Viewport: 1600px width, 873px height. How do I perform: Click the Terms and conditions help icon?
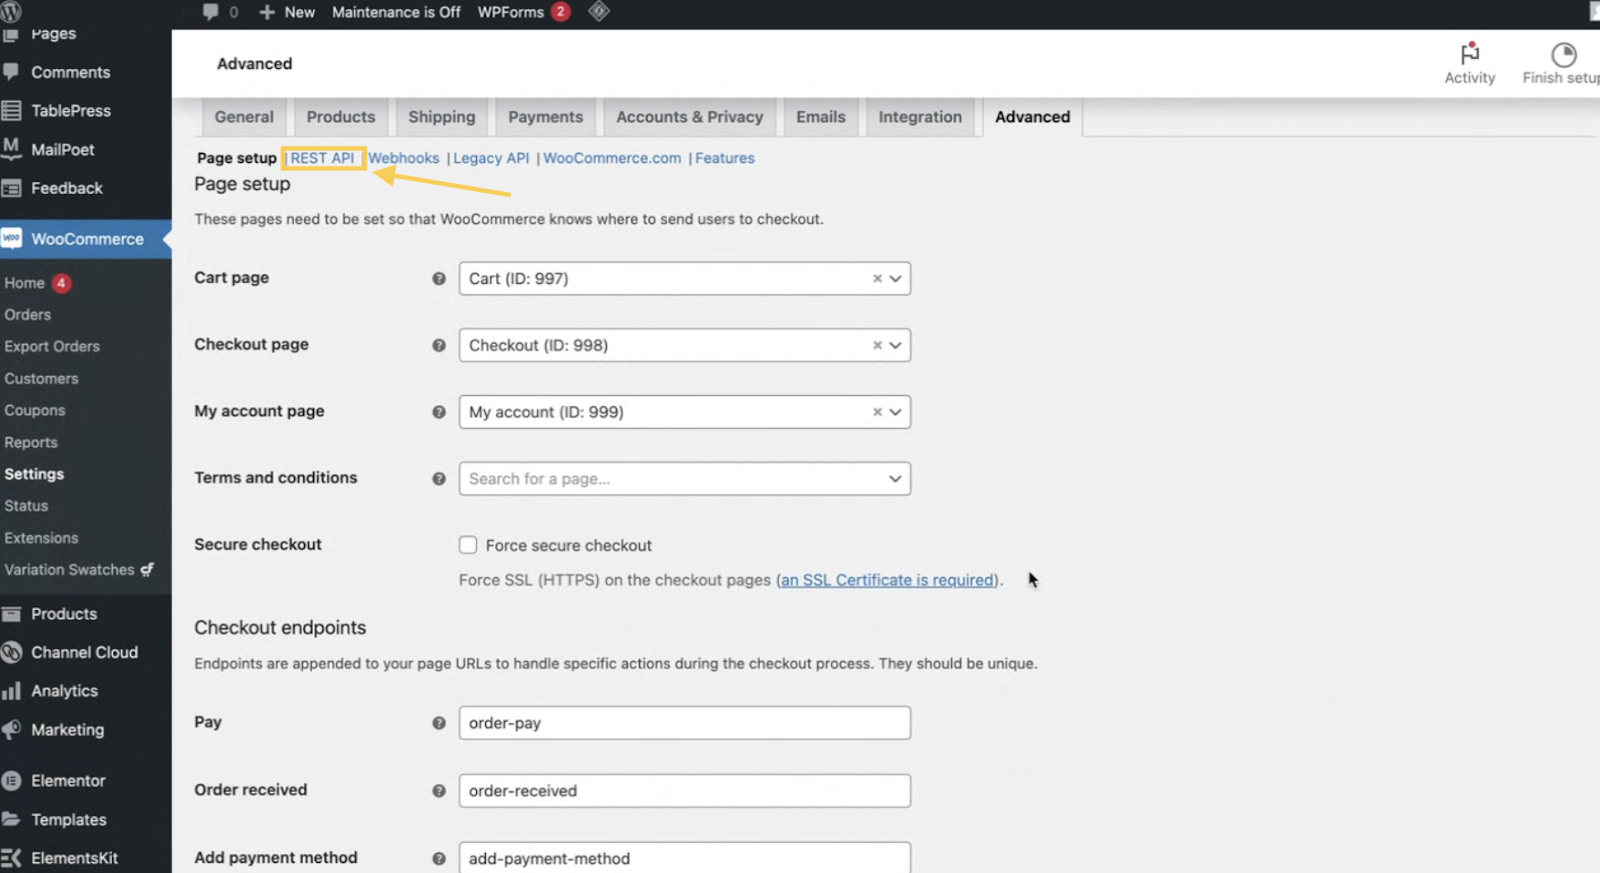click(x=438, y=479)
